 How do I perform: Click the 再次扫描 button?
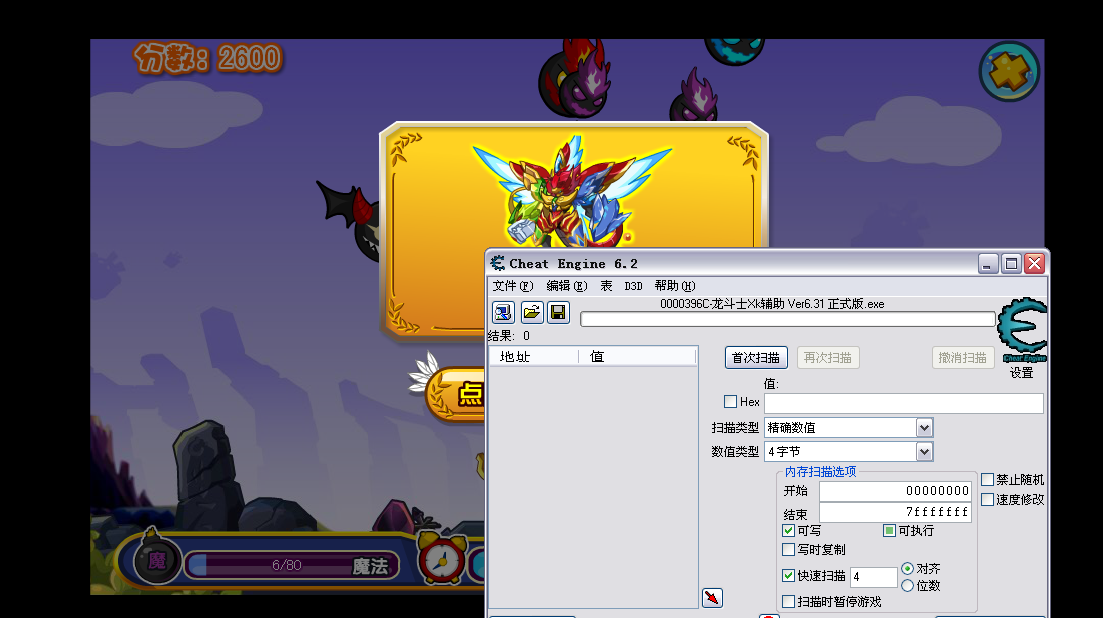pos(828,358)
